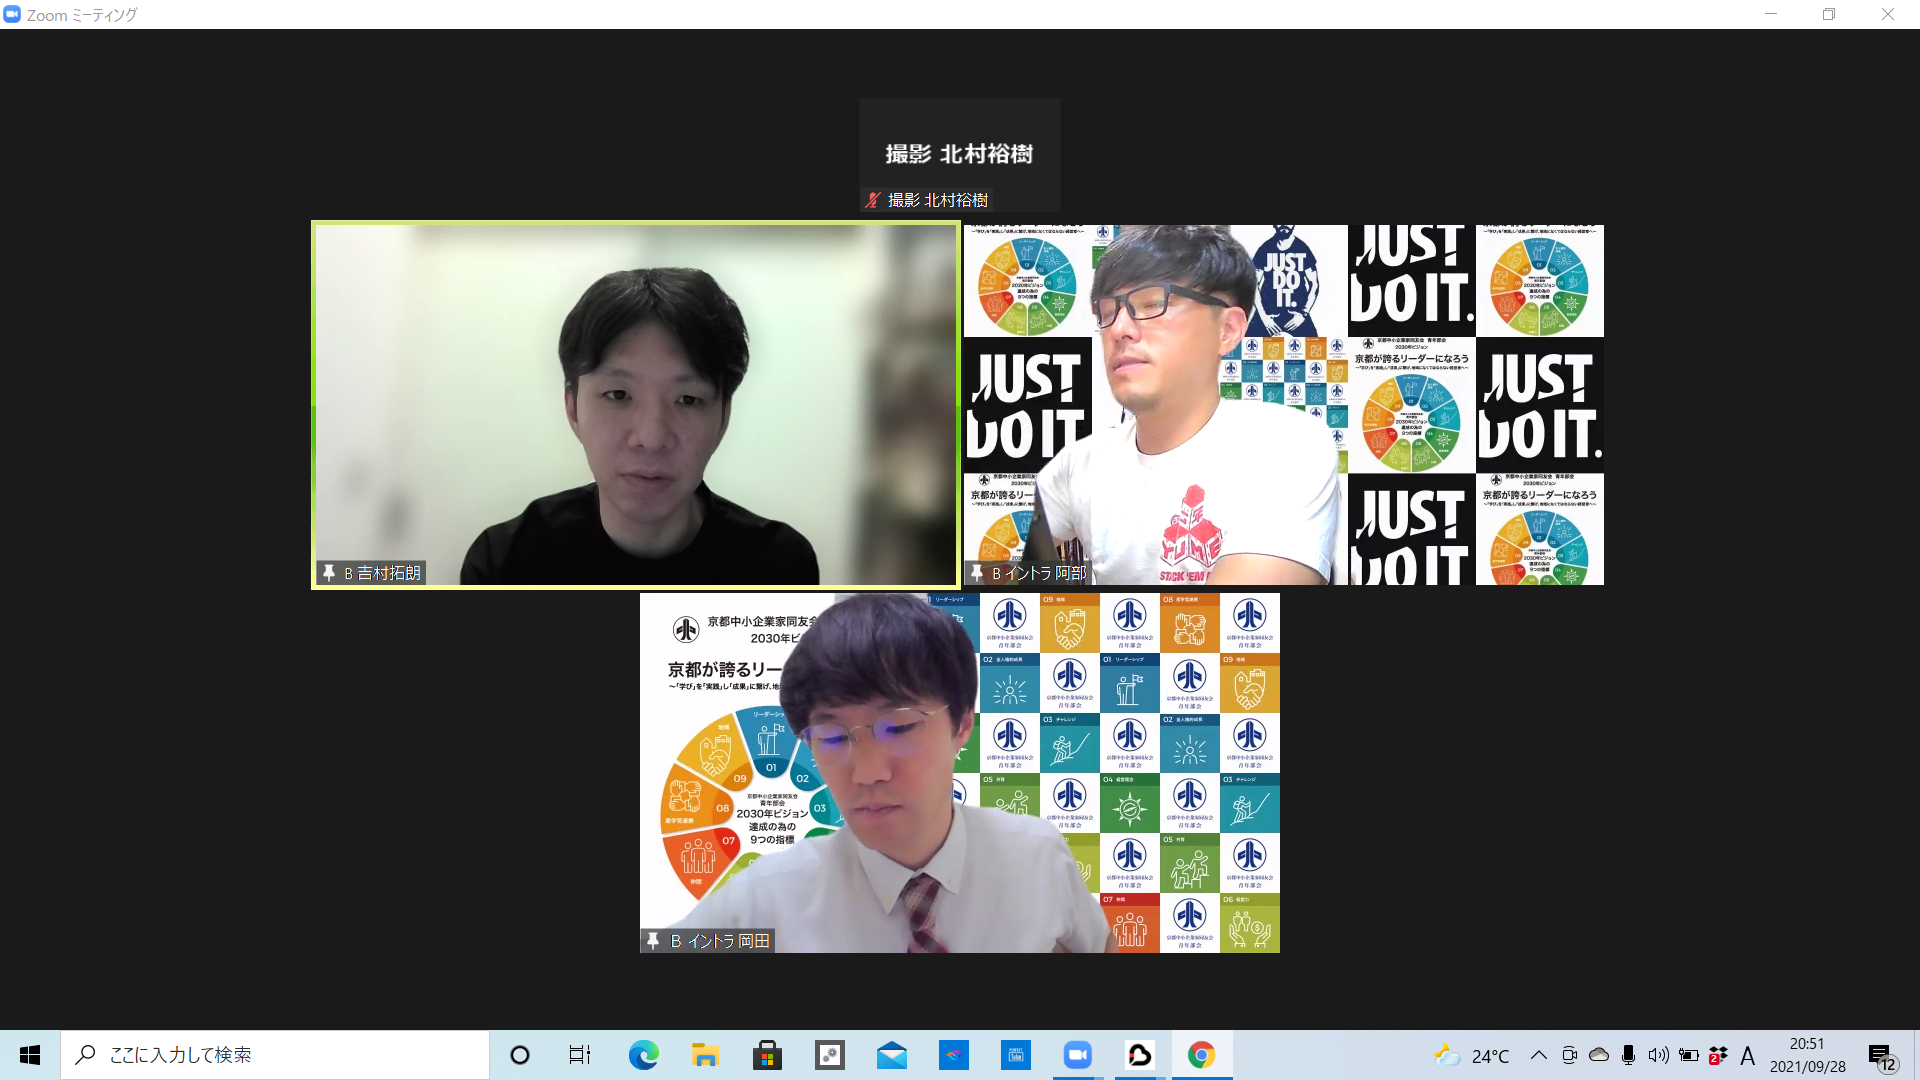The width and height of the screenshot is (1920, 1080).
Task: Open the Windows Start menu
Action: (x=30, y=1055)
